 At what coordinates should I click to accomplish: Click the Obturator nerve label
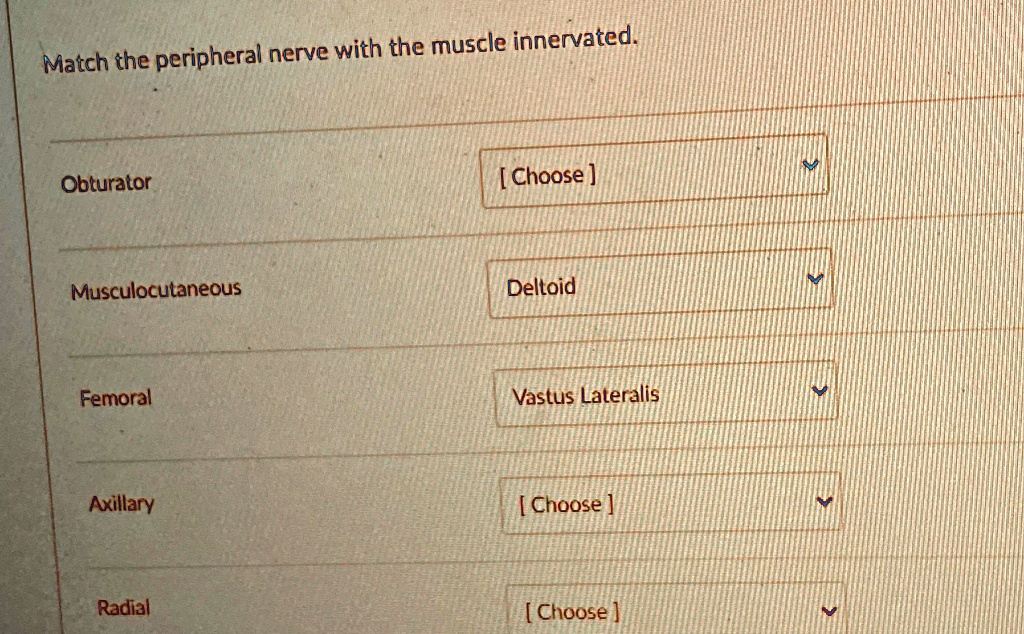click(x=107, y=182)
